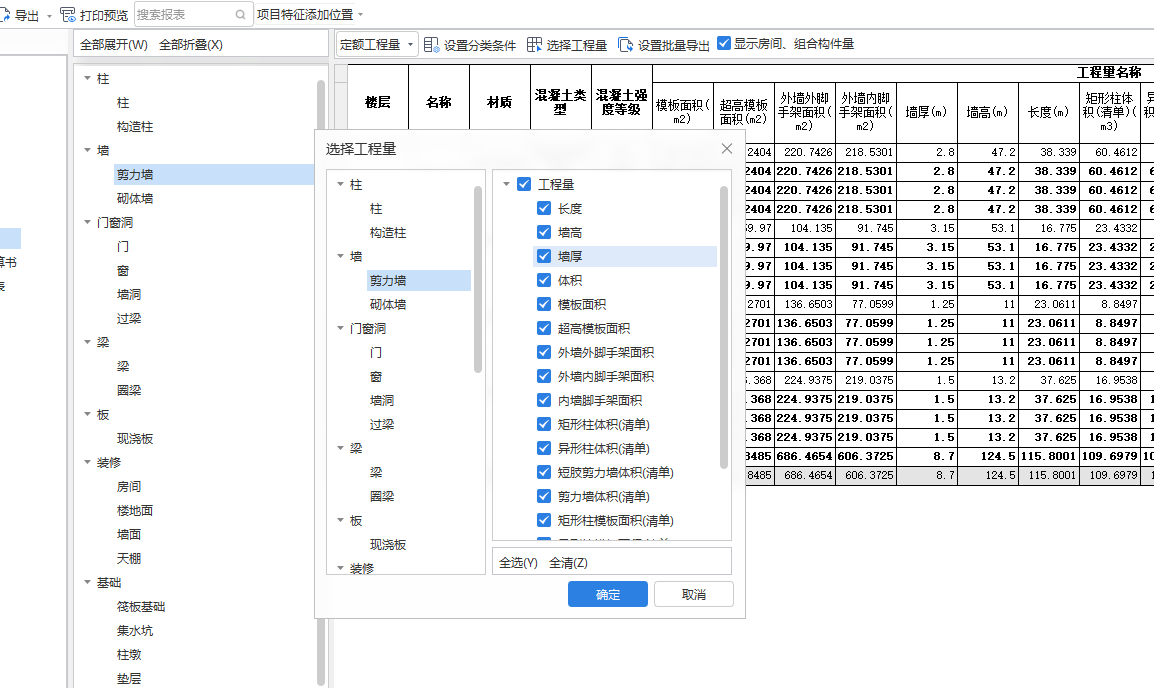Collapse 基础 node in the main tree
The image size is (1154, 688).
(88, 582)
